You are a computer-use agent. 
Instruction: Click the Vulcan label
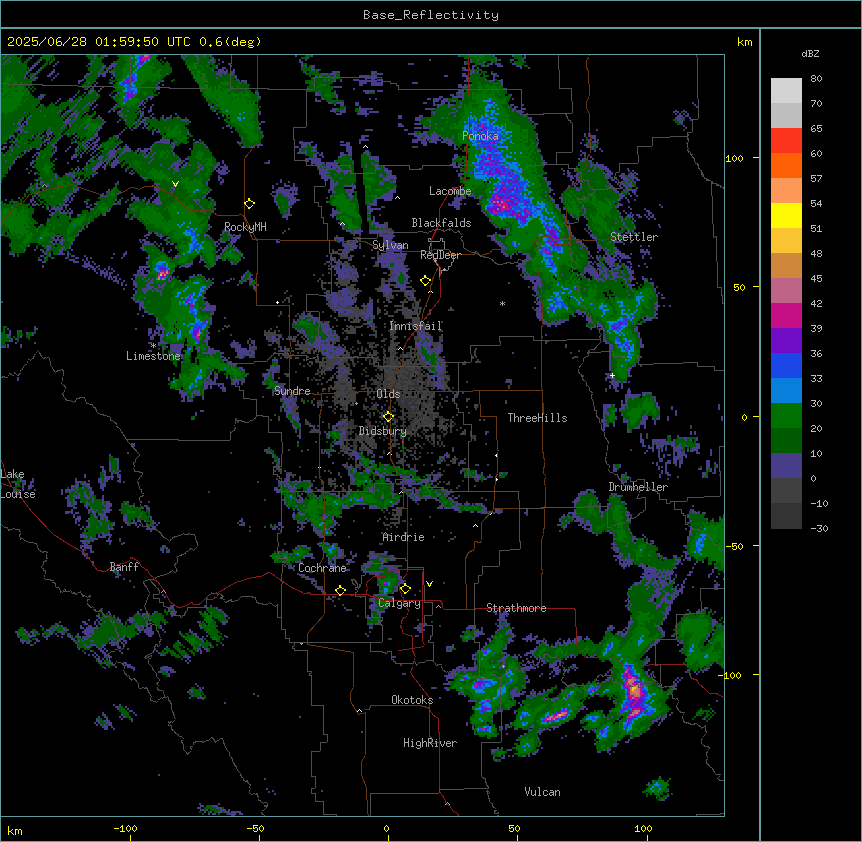click(x=542, y=792)
